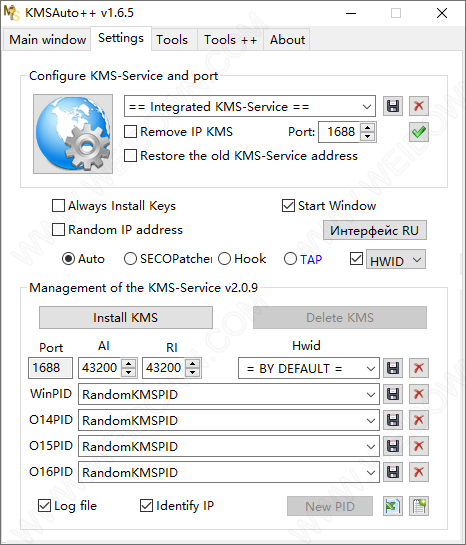Uncheck the Start Window option
The height and width of the screenshot is (545, 466).
click(288, 205)
